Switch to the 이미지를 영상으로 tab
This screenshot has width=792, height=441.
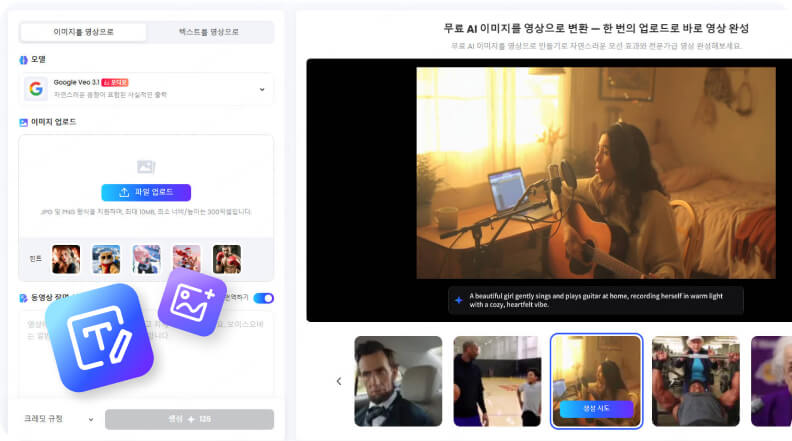pyautogui.click(x=83, y=32)
